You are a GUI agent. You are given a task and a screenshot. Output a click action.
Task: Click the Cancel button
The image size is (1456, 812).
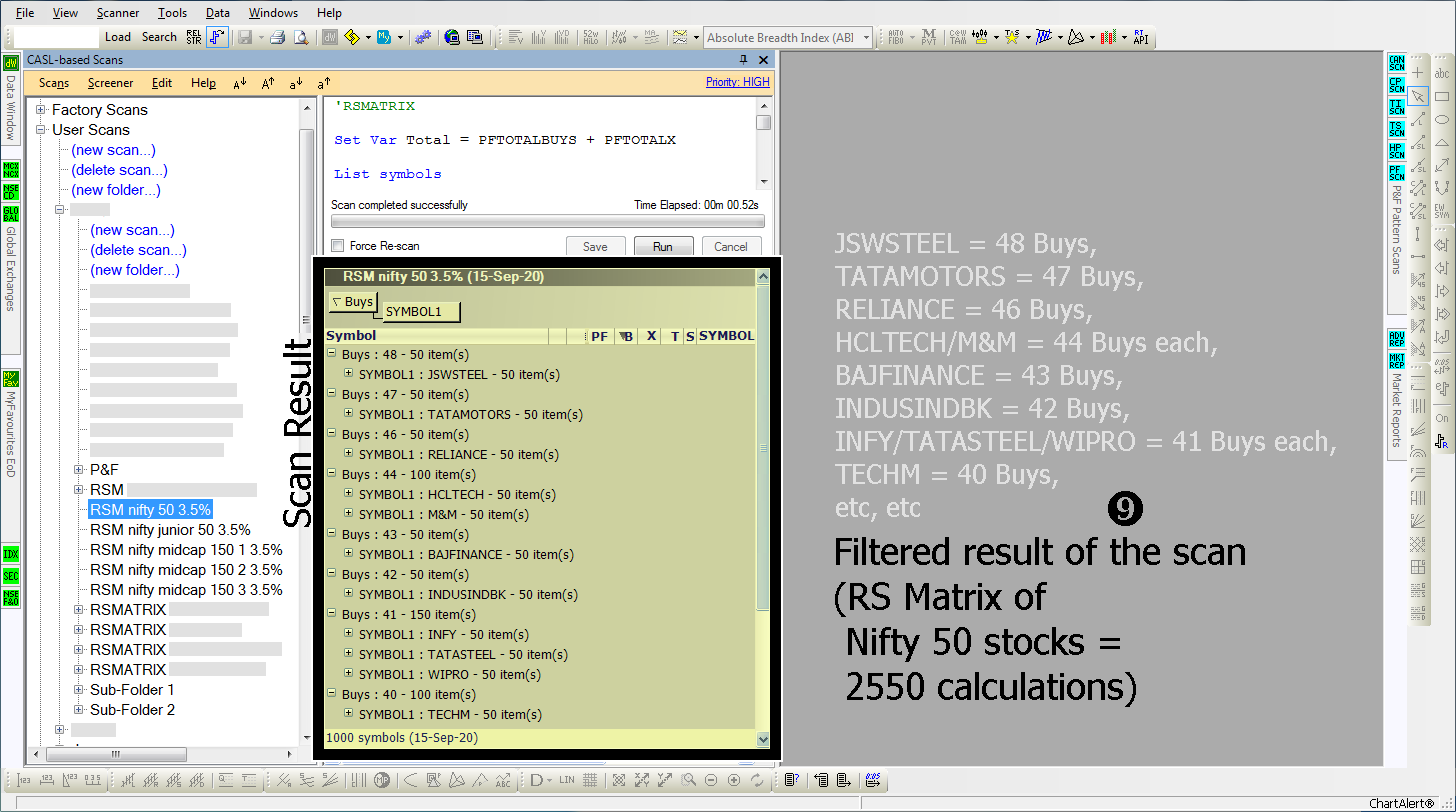coord(731,246)
